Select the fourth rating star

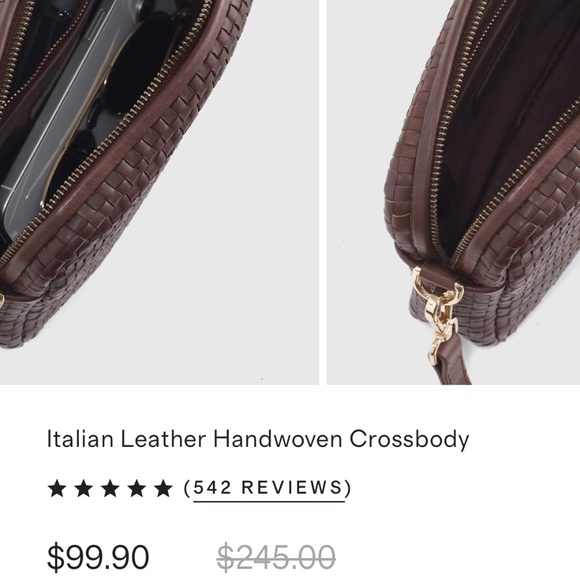(x=137, y=488)
